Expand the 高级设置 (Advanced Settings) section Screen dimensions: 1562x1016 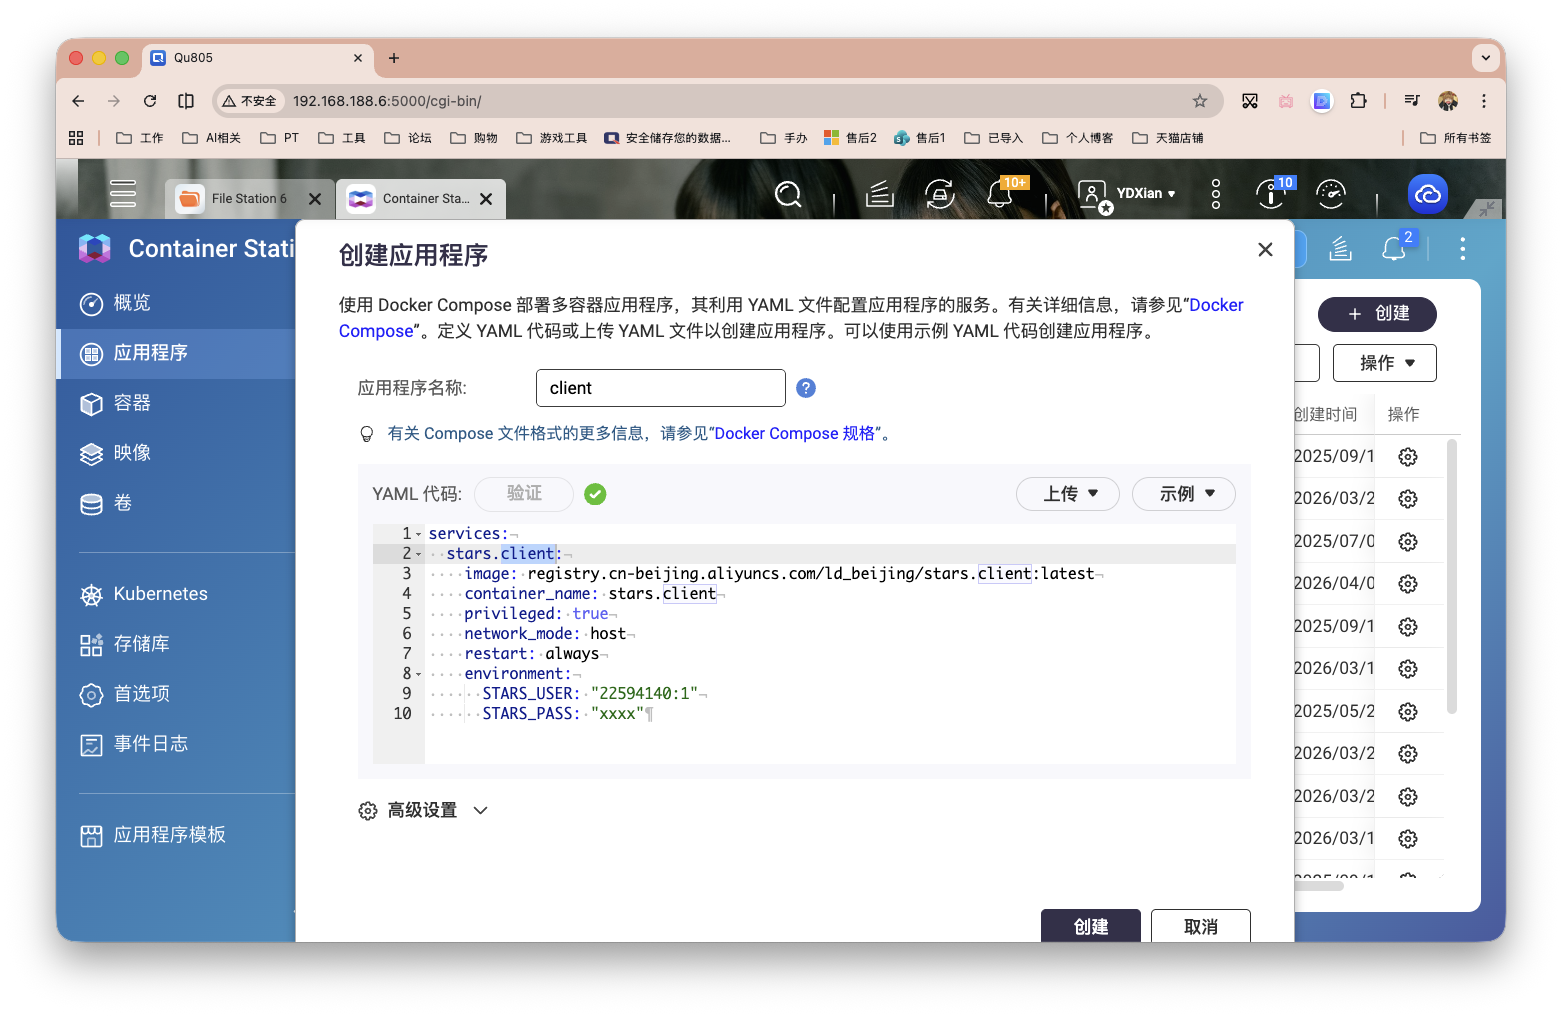pos(423,810)
